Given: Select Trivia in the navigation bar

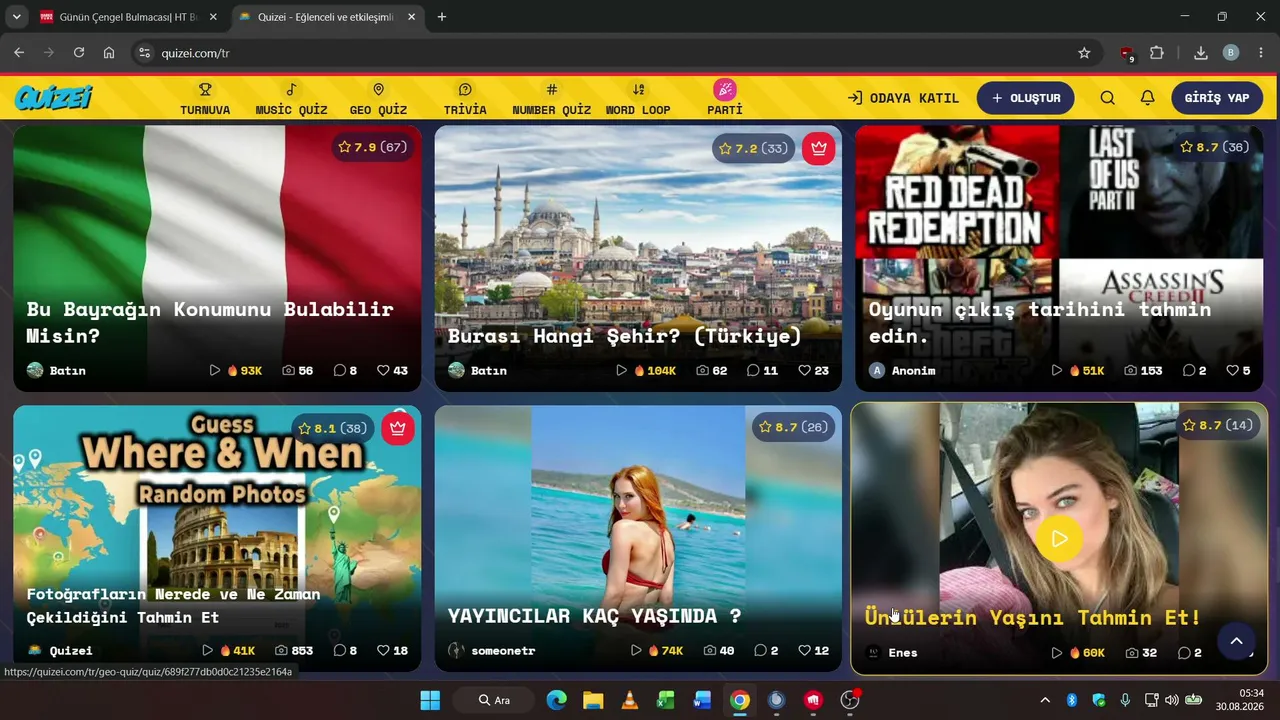Looking at the screenshot, I should pyautogui.click(x=465, y=99).
